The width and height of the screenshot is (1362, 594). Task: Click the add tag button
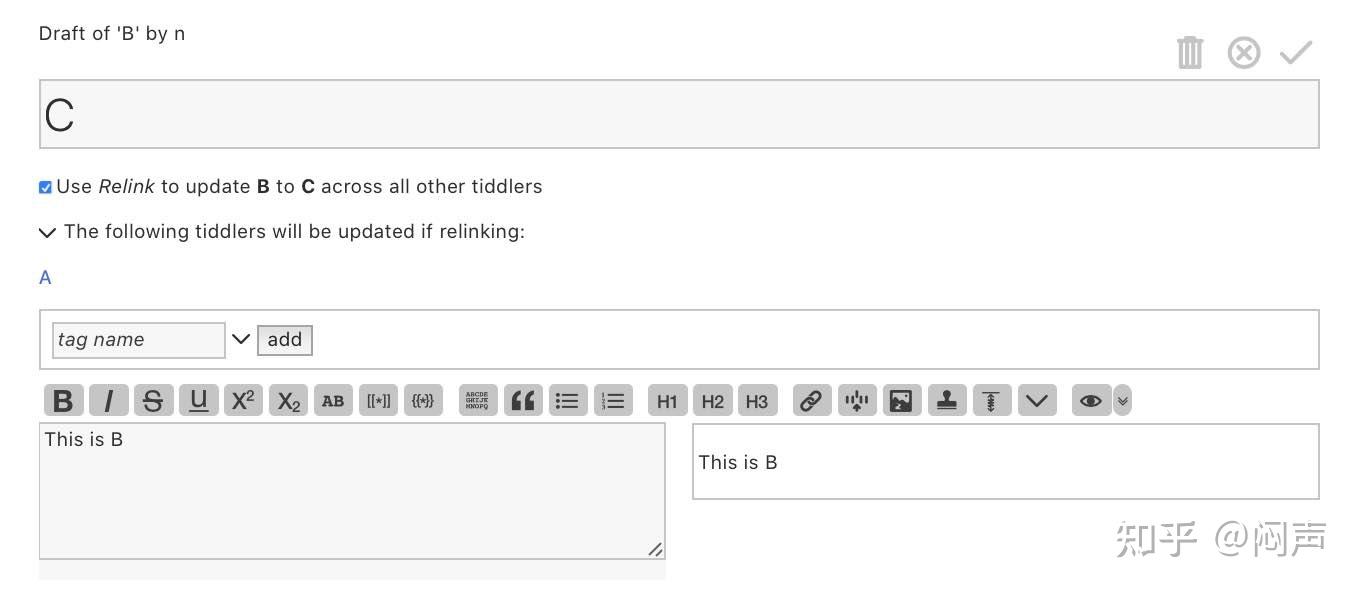pos(285,340)
